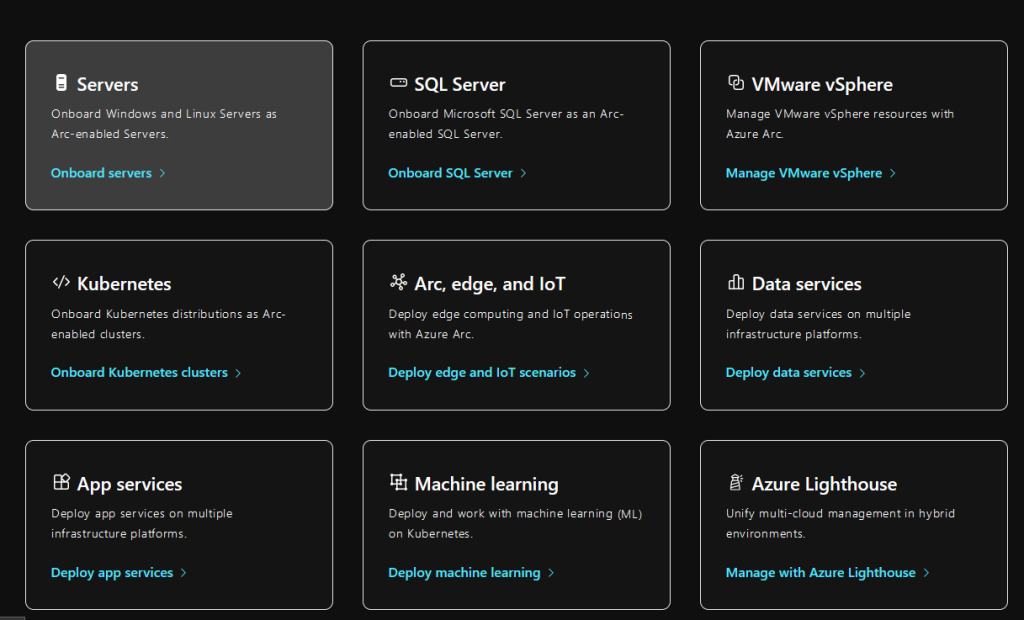The image size is (1024, 620).
Task: Select the Data services heading
Action: pos(807,284)
